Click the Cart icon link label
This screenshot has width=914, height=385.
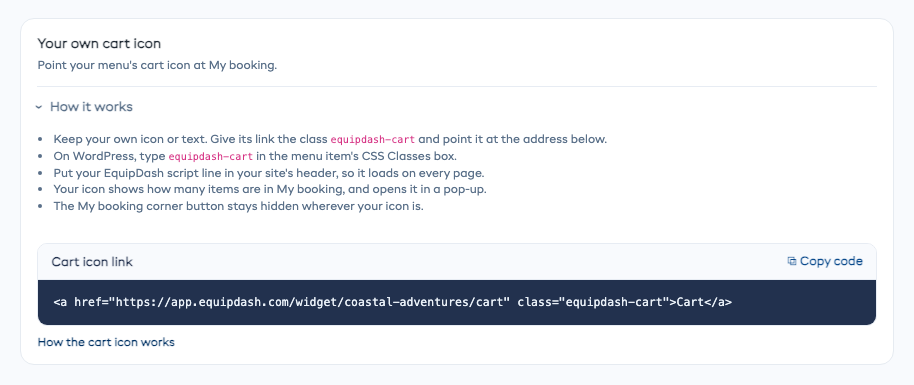click(92, 262)
